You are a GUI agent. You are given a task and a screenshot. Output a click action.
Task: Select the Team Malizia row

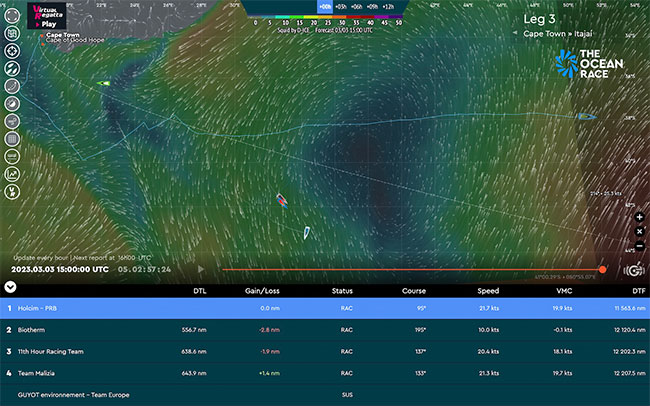[x=325, y=373]
